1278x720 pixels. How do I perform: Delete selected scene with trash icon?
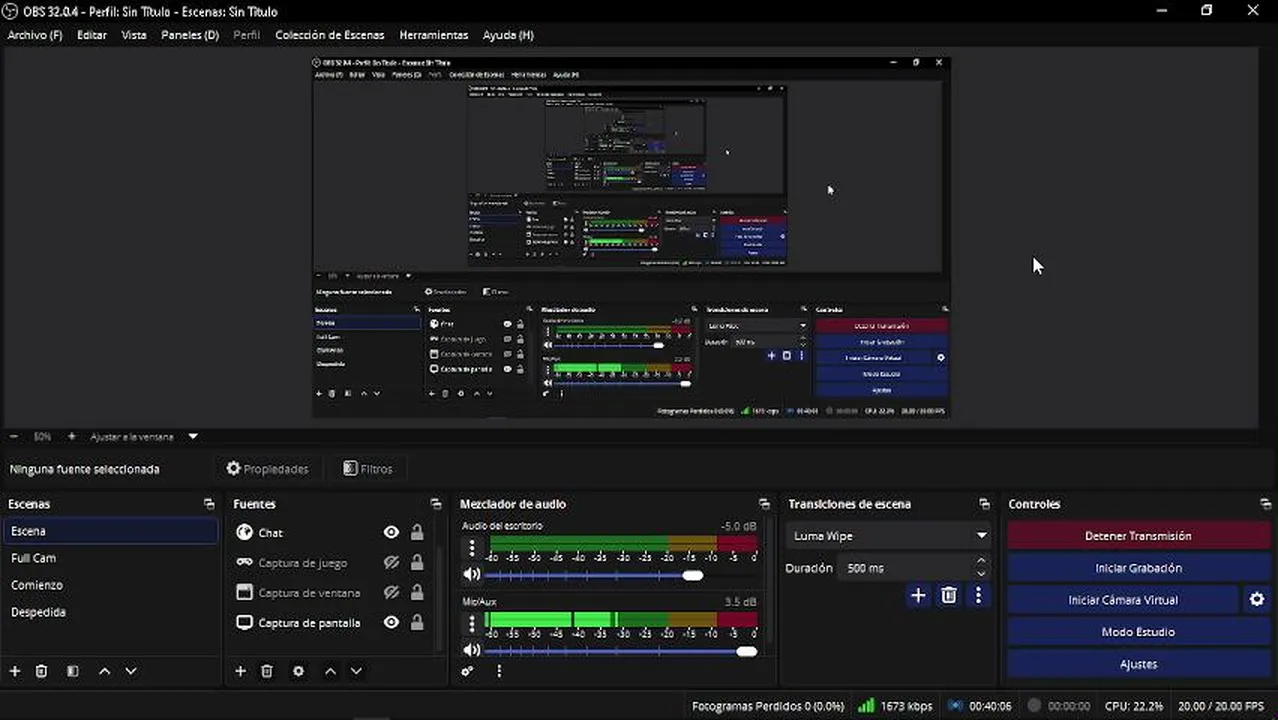41,671
